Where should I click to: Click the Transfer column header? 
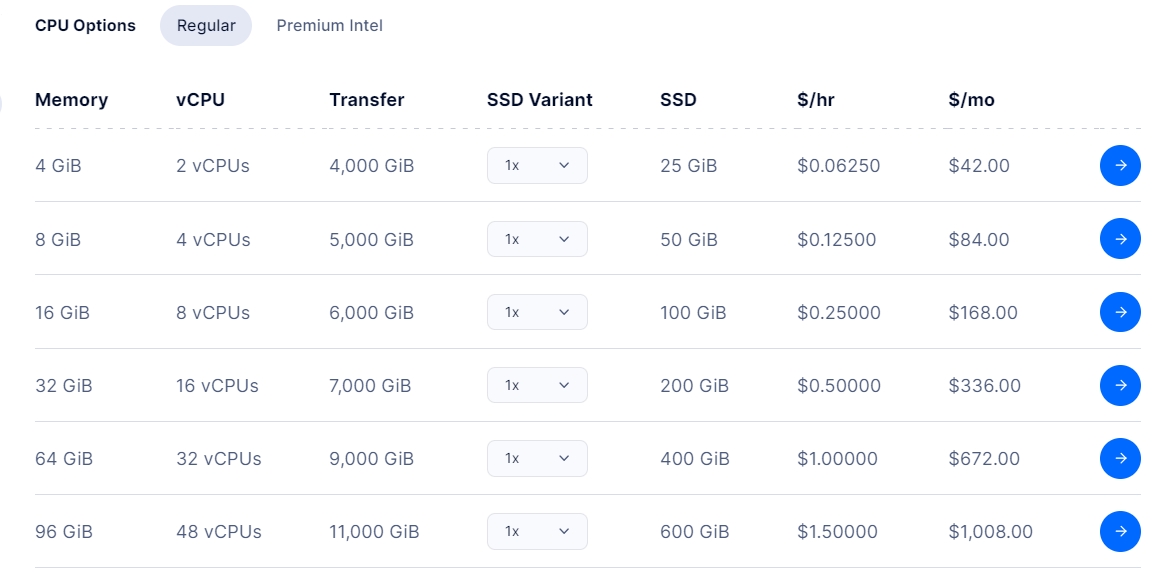click(366, 100)
